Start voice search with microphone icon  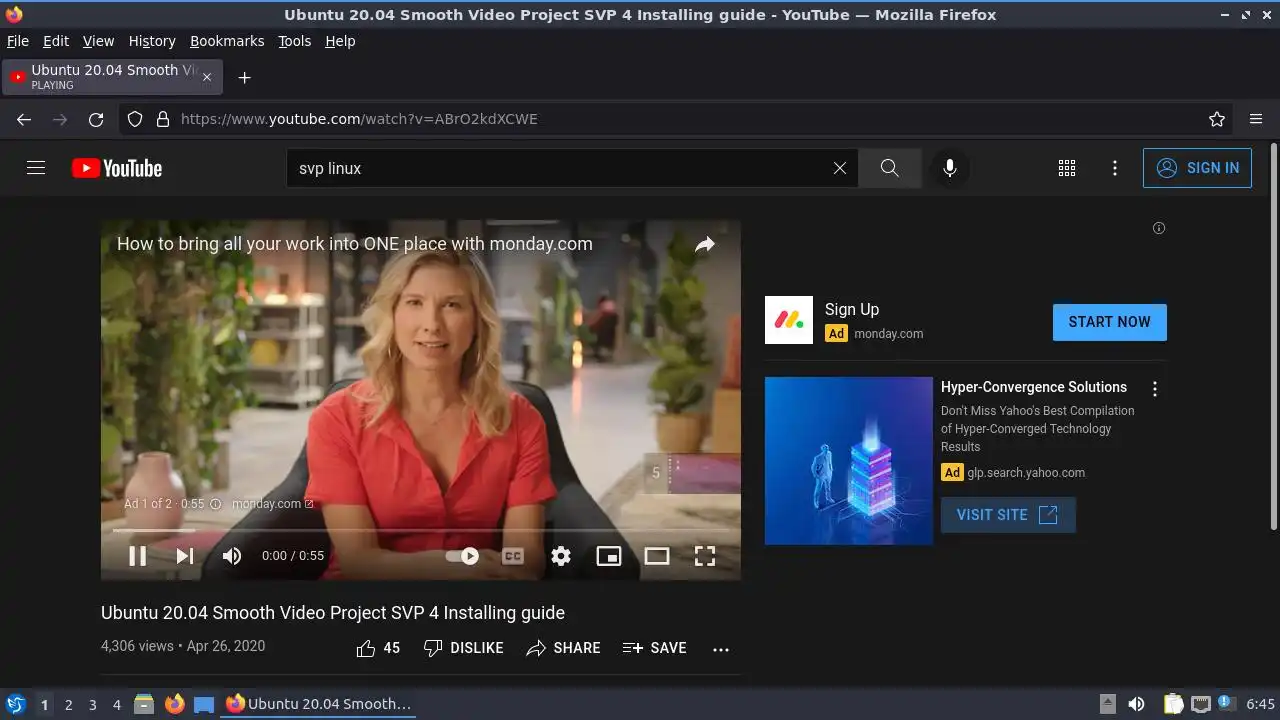point(950,168)
